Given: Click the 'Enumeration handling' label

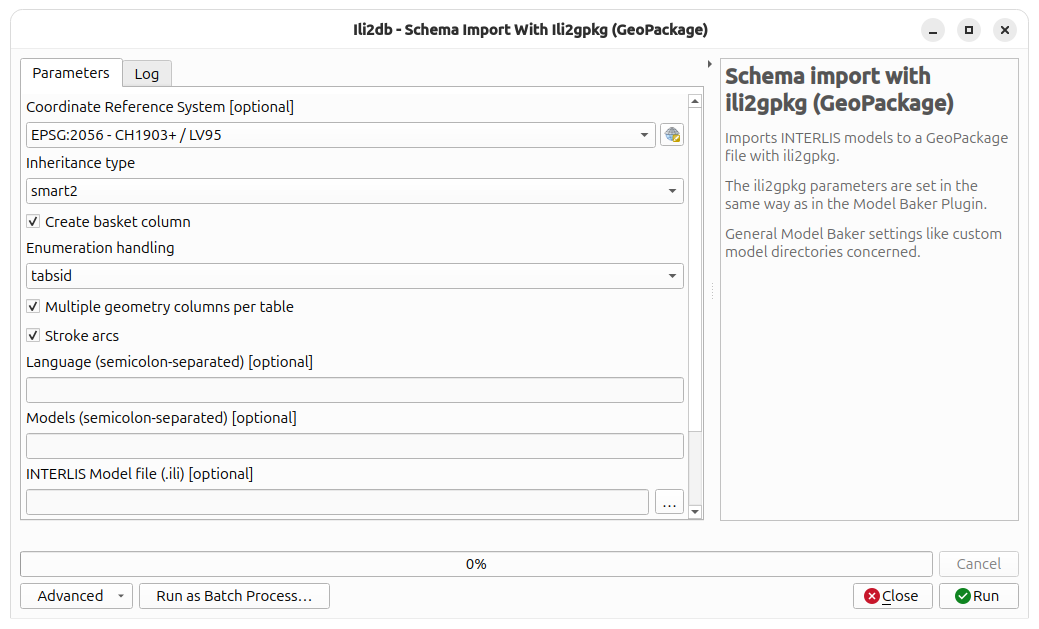Looking at the screenshot, I should [100, 248].
